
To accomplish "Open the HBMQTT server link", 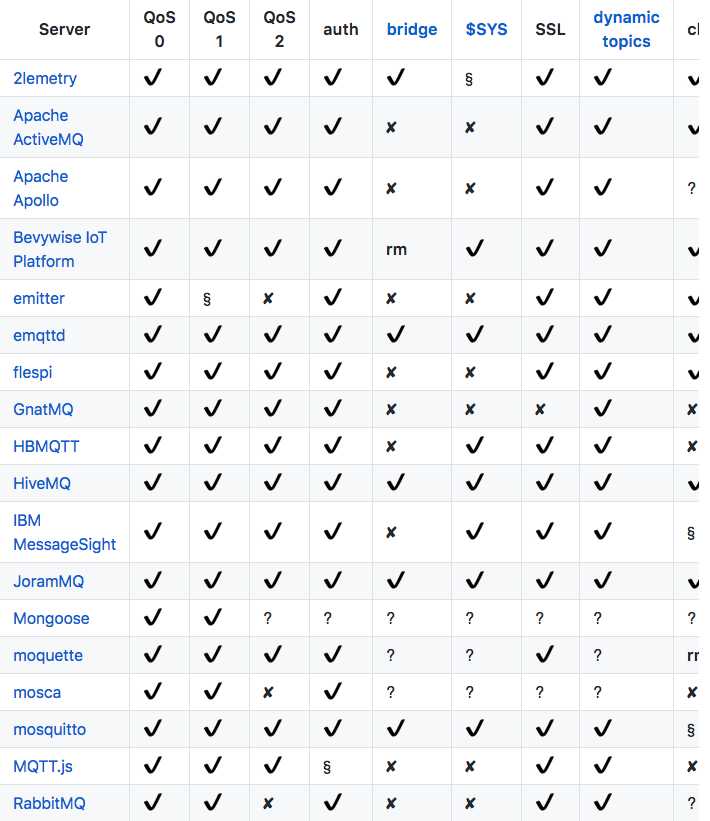I will pos(46,446).
